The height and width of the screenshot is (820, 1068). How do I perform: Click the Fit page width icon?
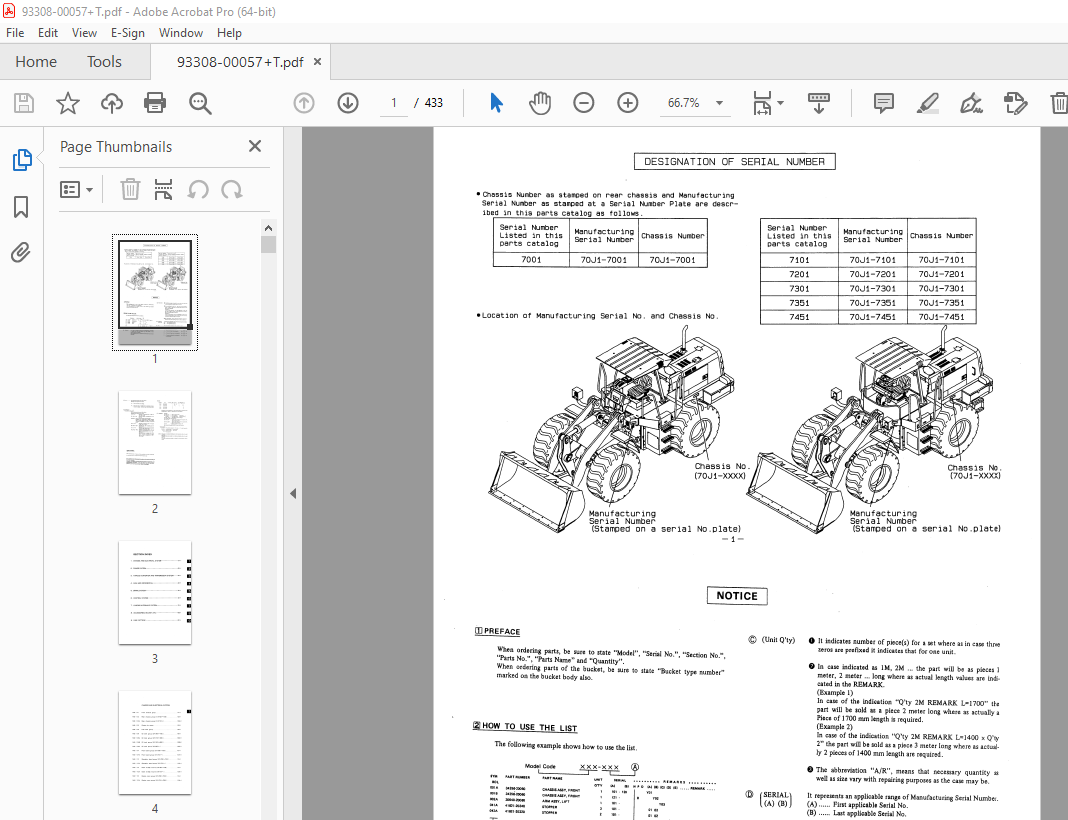coord(761,103)
